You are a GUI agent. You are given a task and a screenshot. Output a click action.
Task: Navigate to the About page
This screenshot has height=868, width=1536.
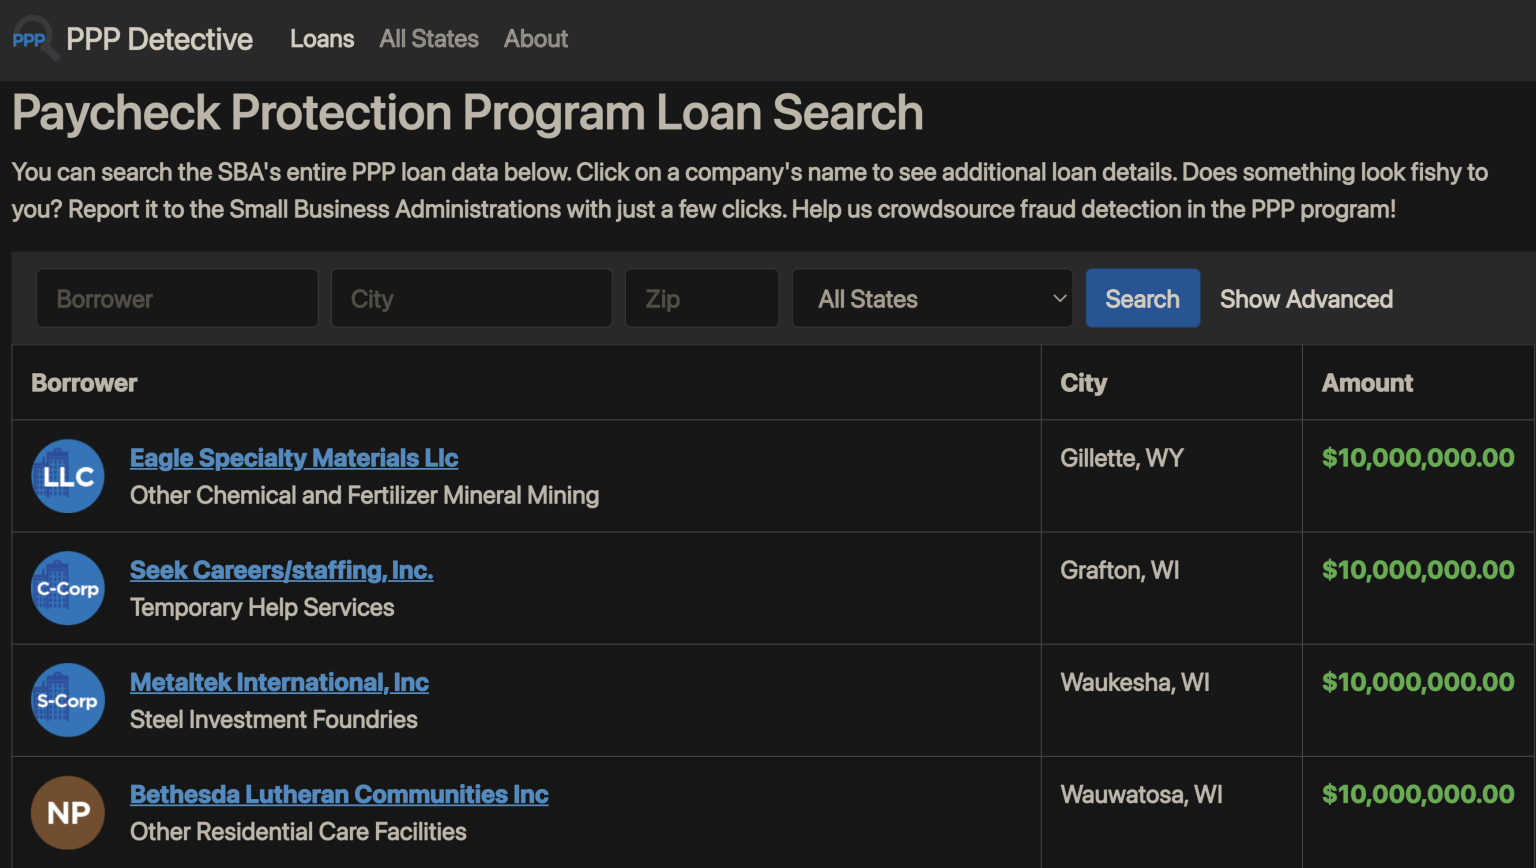(536, 39)
